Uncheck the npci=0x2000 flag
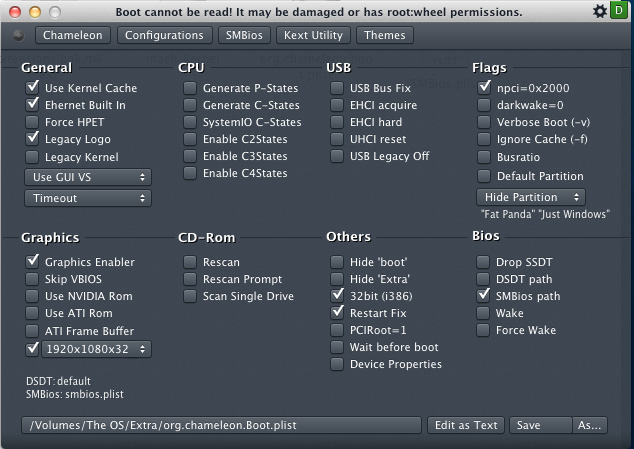634x449 pixels. pos(484,87)
